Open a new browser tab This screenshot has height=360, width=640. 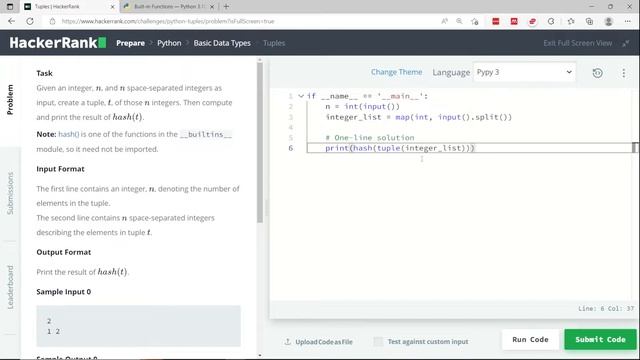pos(226,7)
